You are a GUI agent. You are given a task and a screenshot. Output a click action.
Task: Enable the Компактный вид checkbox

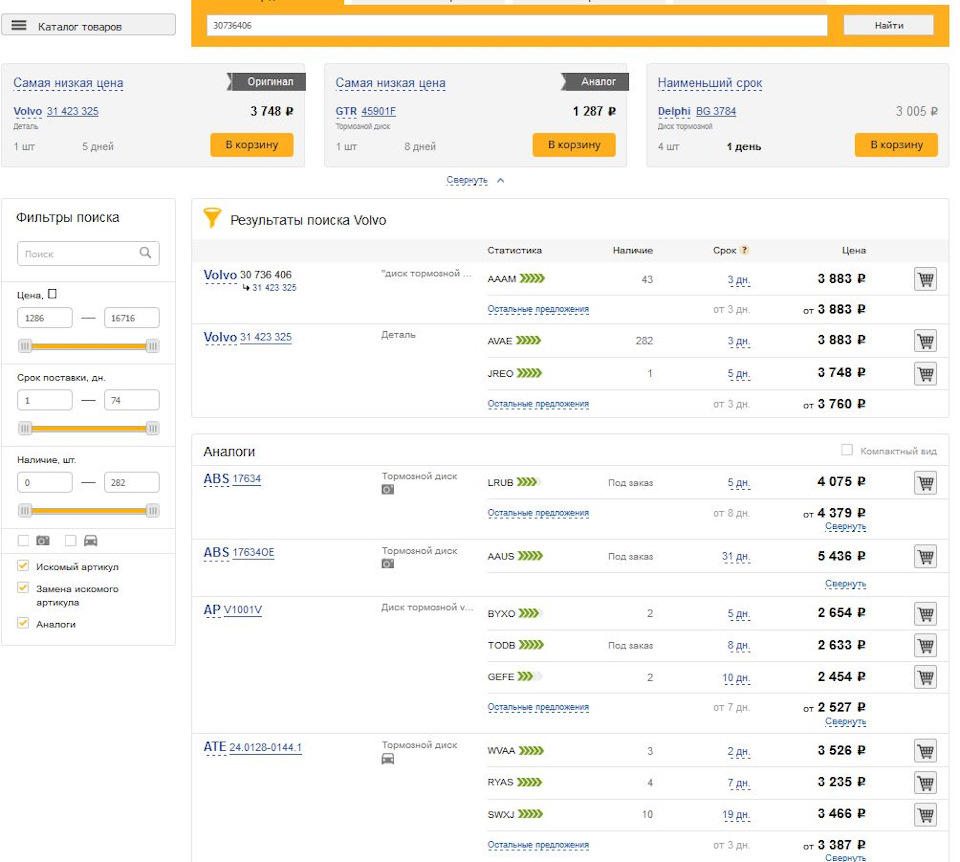click(847, 451)
